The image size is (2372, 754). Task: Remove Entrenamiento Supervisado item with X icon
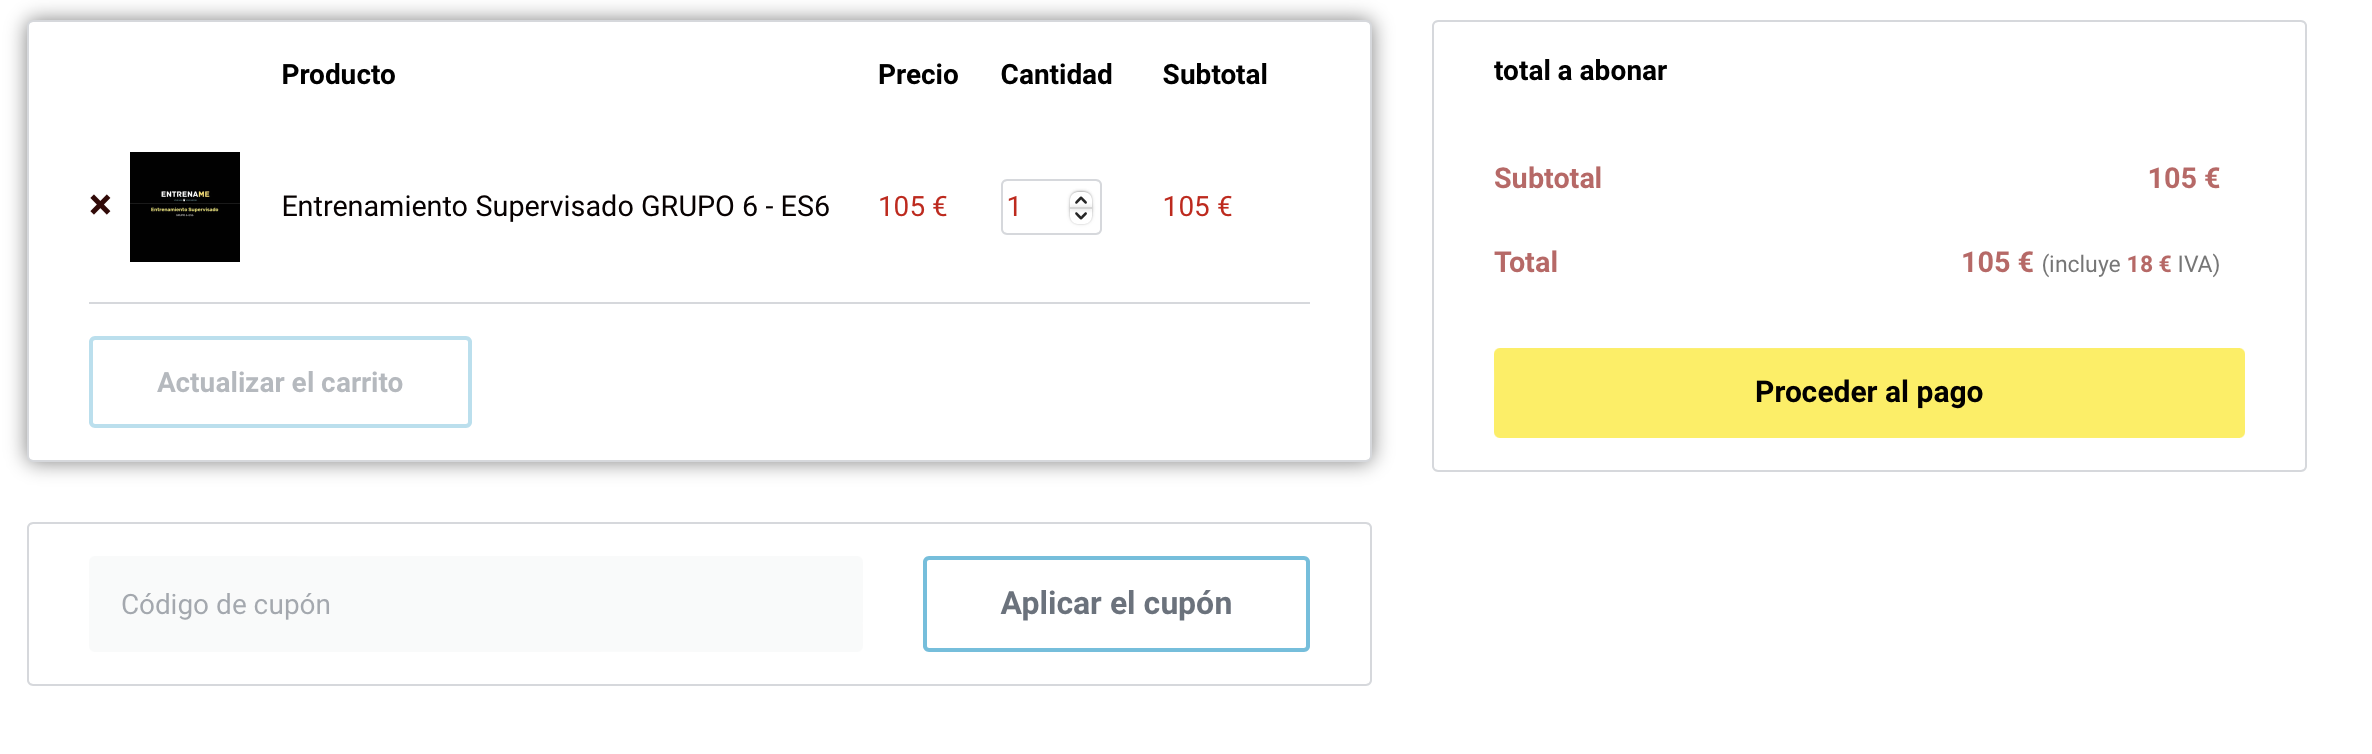click(100, 205)
